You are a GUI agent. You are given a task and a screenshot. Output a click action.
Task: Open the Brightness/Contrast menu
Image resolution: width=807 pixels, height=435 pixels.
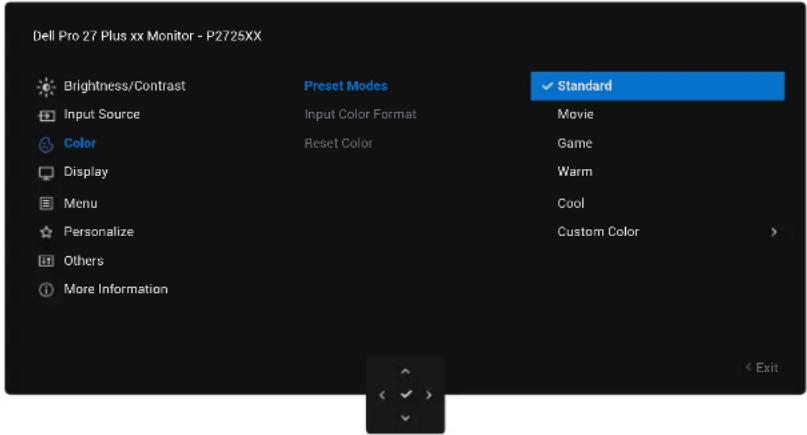(124, 86)
